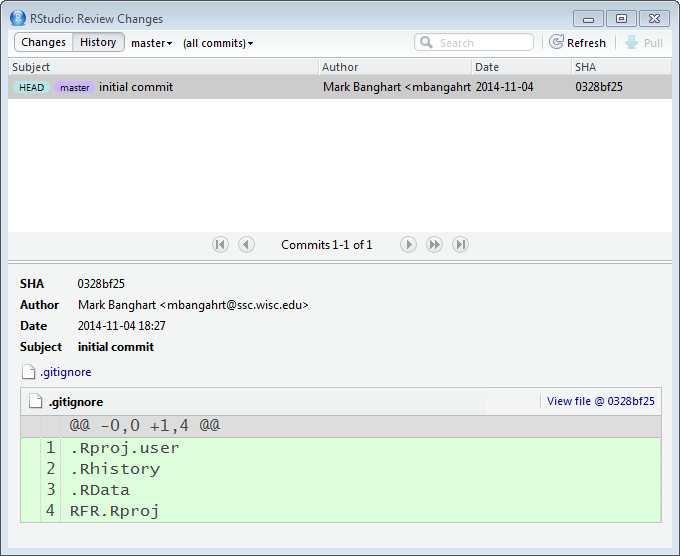
Task: Click the Subject column header
Action: tap(163, 67)
